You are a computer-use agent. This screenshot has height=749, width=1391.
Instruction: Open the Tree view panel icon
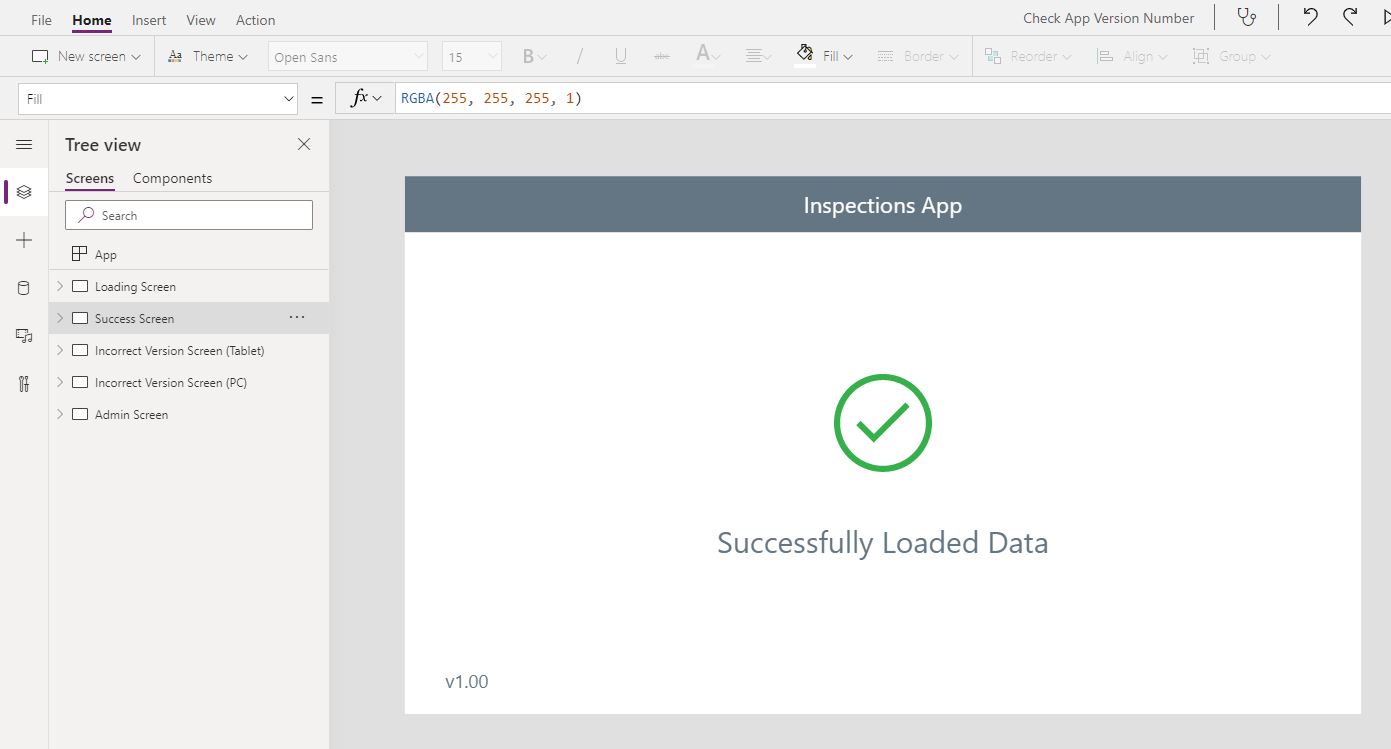[24, 191]
